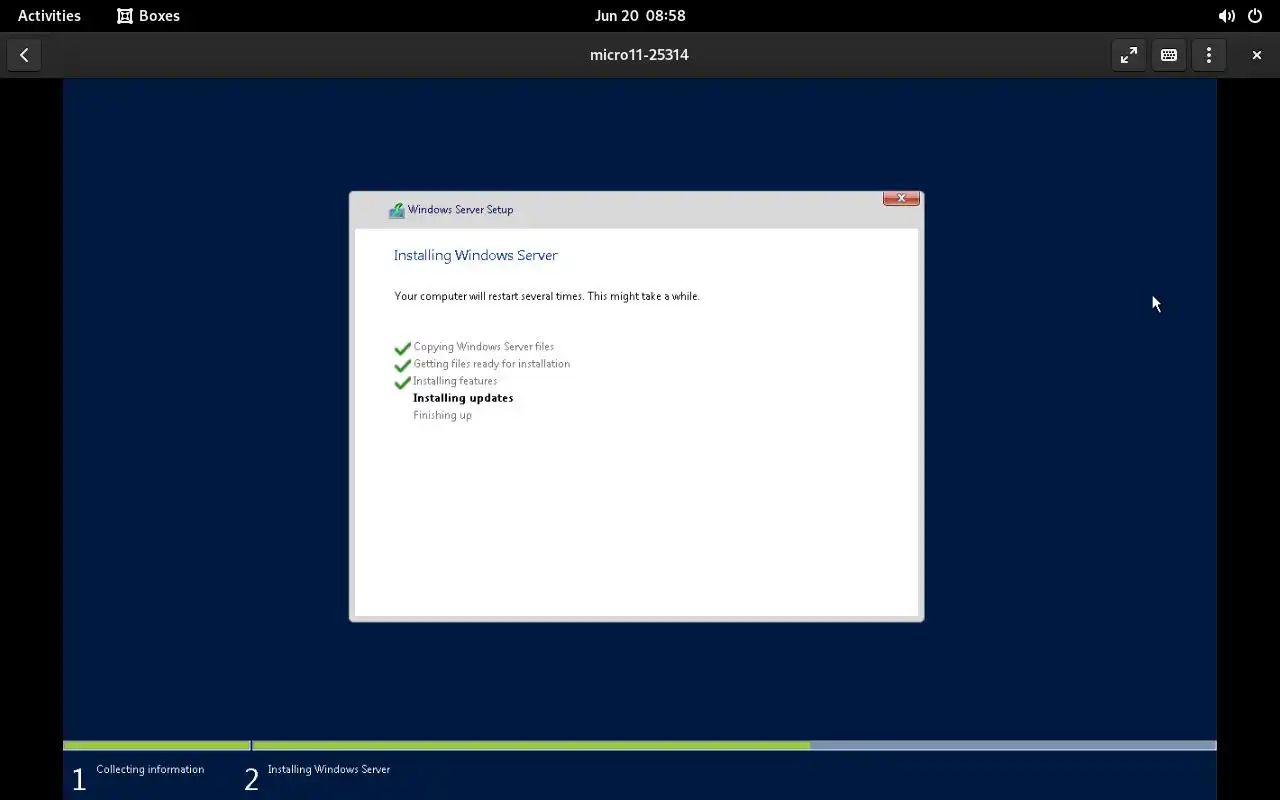Click the checkmark beside Installing features
This screenshot has width=1280, height=800.
402,382
